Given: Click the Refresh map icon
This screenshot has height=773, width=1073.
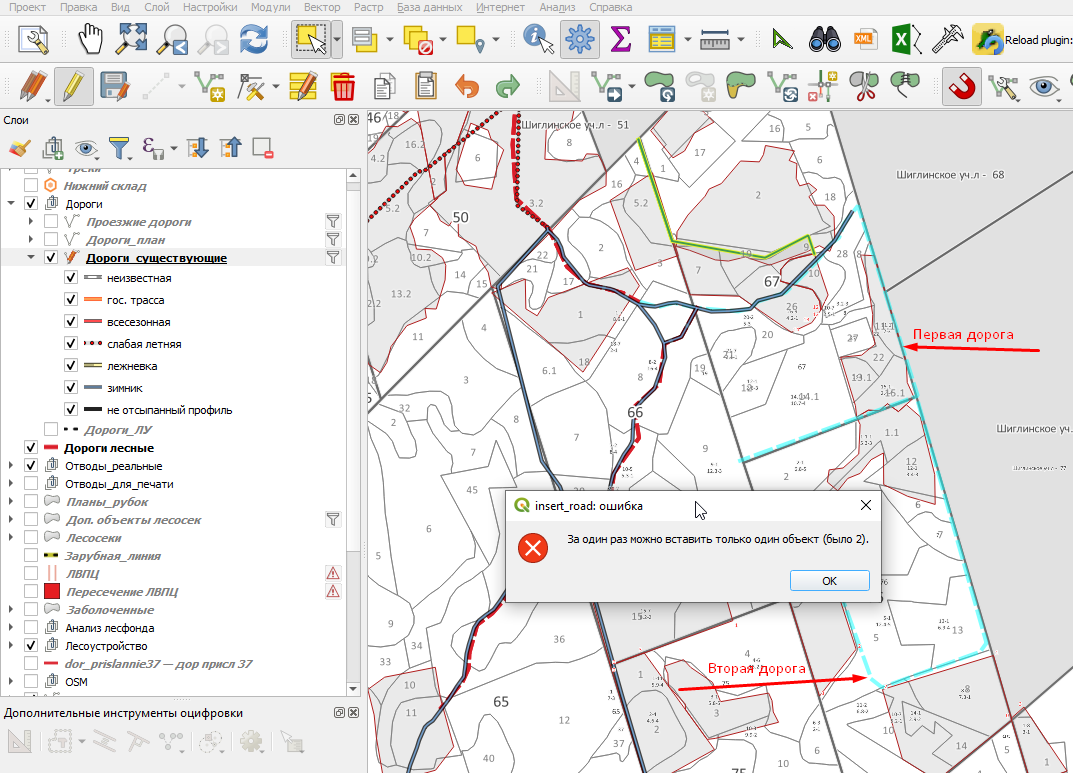Looking at the screenshot, I should point(254,39).
